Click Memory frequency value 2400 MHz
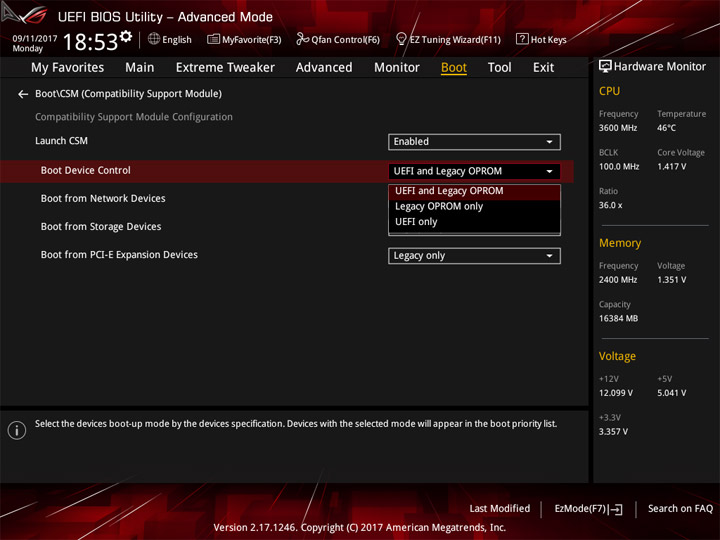Viewport: 720px width, 540px height. point(618,280)
